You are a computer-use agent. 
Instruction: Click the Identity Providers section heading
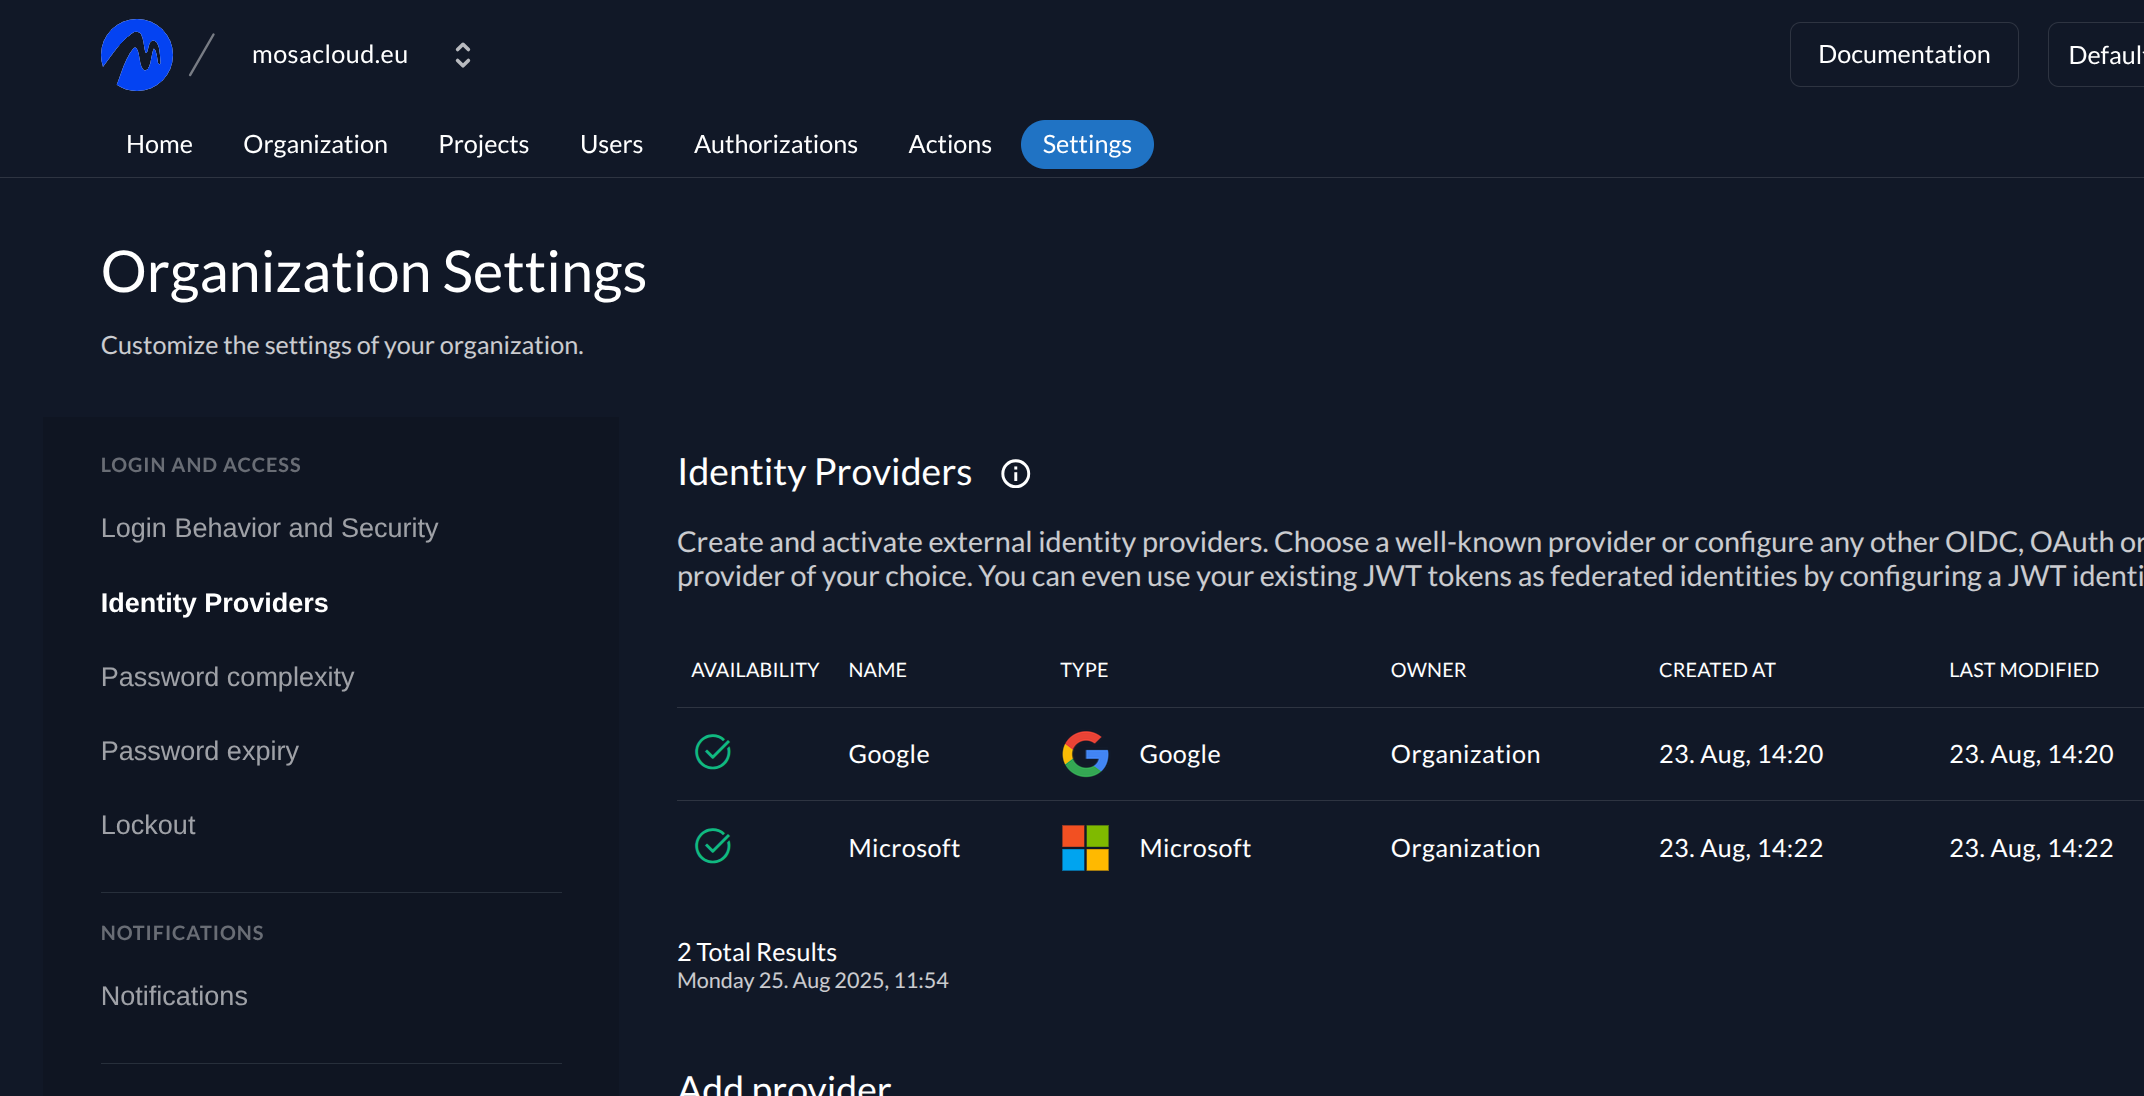[x=824, y=472]
